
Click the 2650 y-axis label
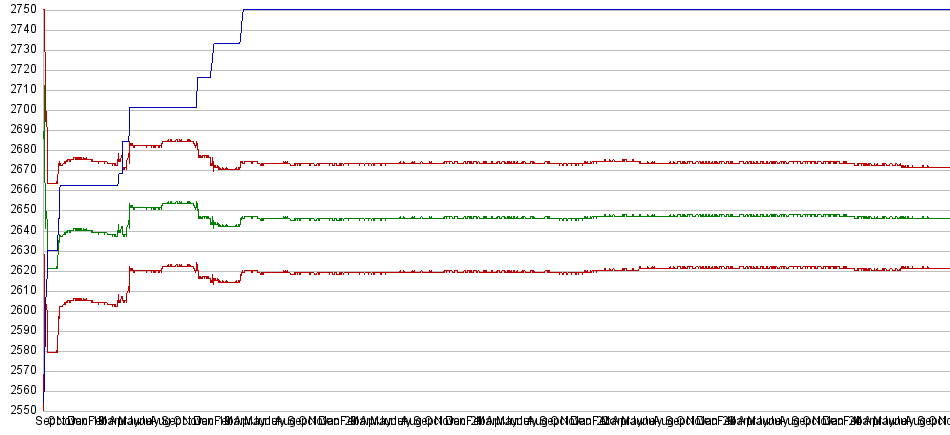click(x=20, y=210)
